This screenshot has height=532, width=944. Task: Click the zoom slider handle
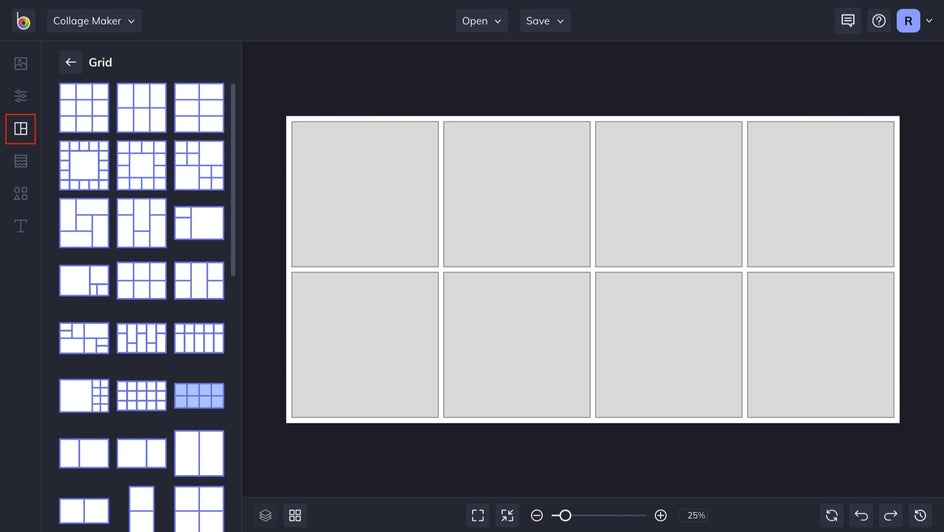point(565,516)
